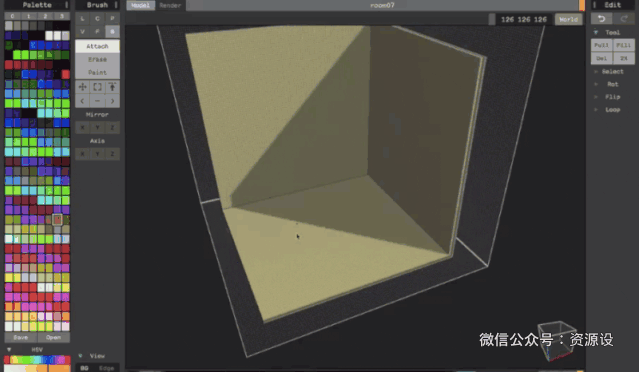
Task: Open palette tab 3
Action: click(62, 16)
